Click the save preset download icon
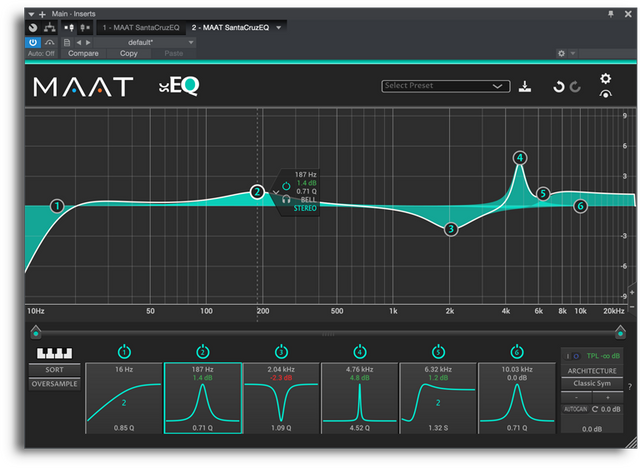 coord(527,86)
